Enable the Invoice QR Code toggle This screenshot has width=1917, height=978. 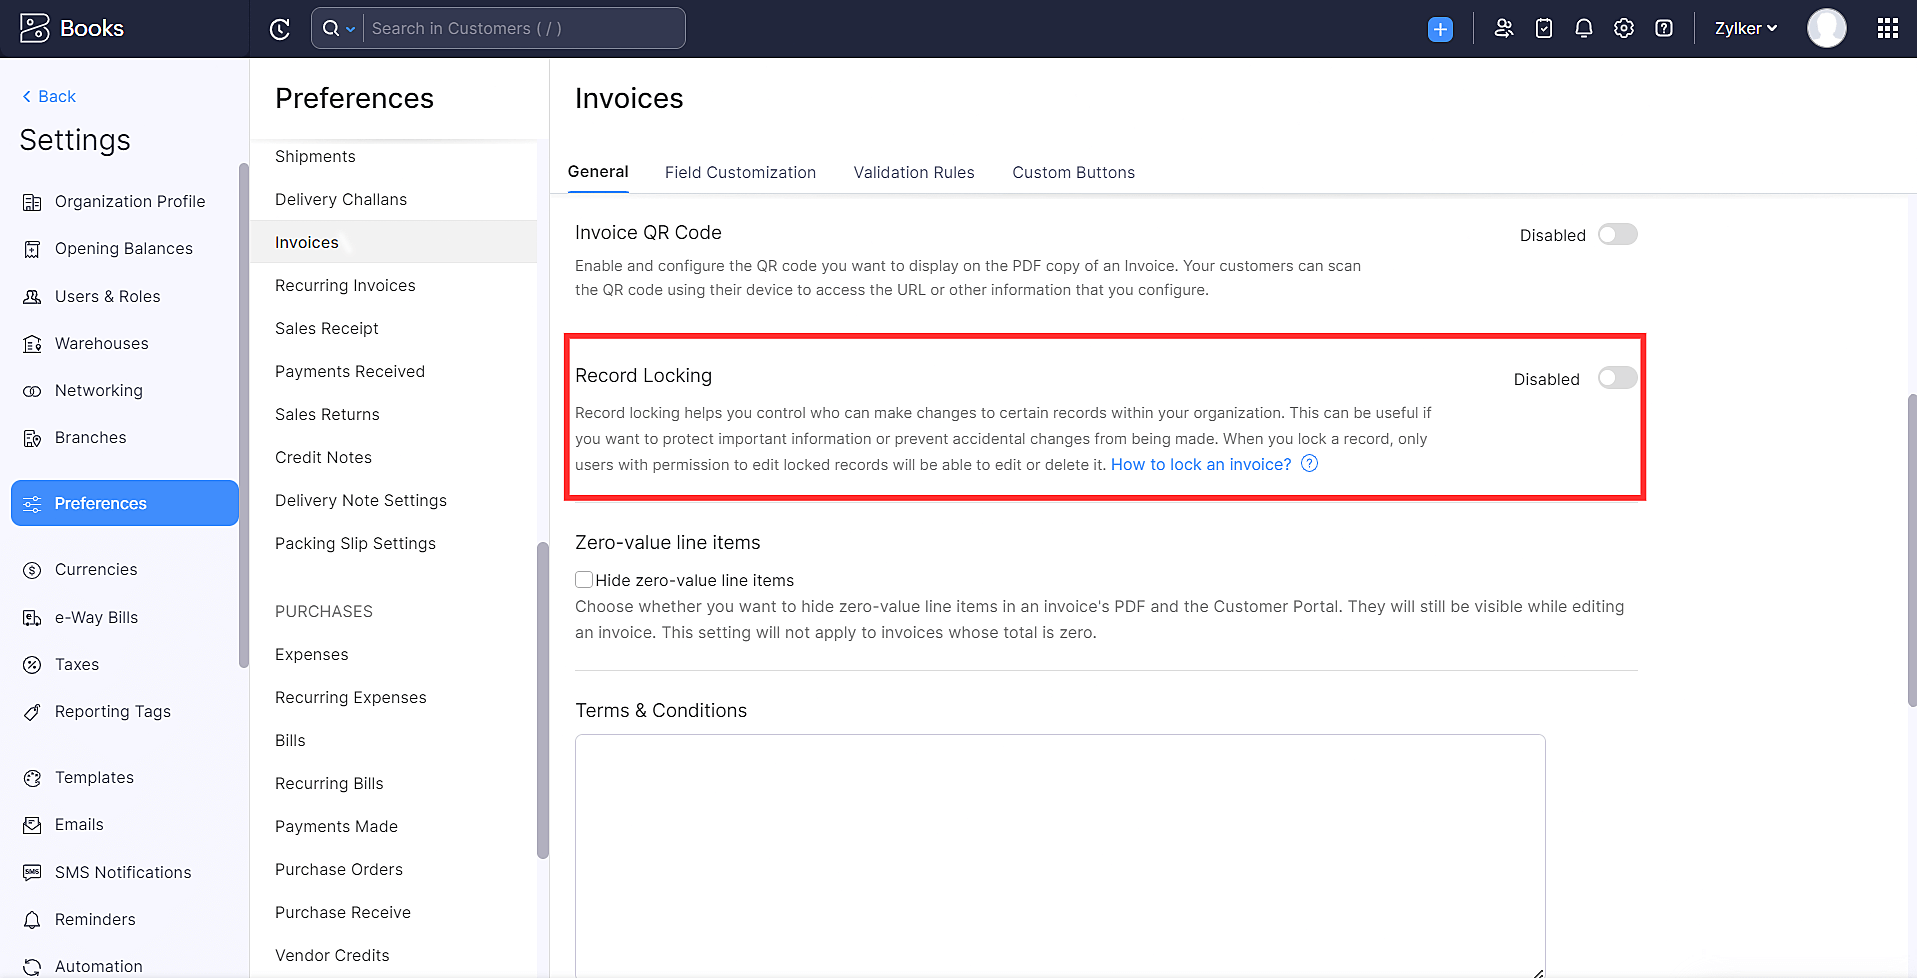click(1617, 234)
